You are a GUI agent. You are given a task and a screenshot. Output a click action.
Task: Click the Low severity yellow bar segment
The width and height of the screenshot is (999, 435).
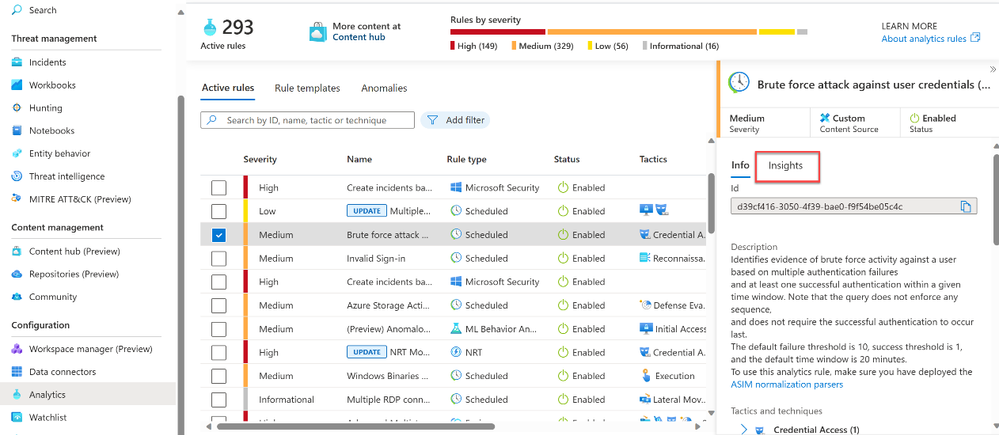[777, 32]
